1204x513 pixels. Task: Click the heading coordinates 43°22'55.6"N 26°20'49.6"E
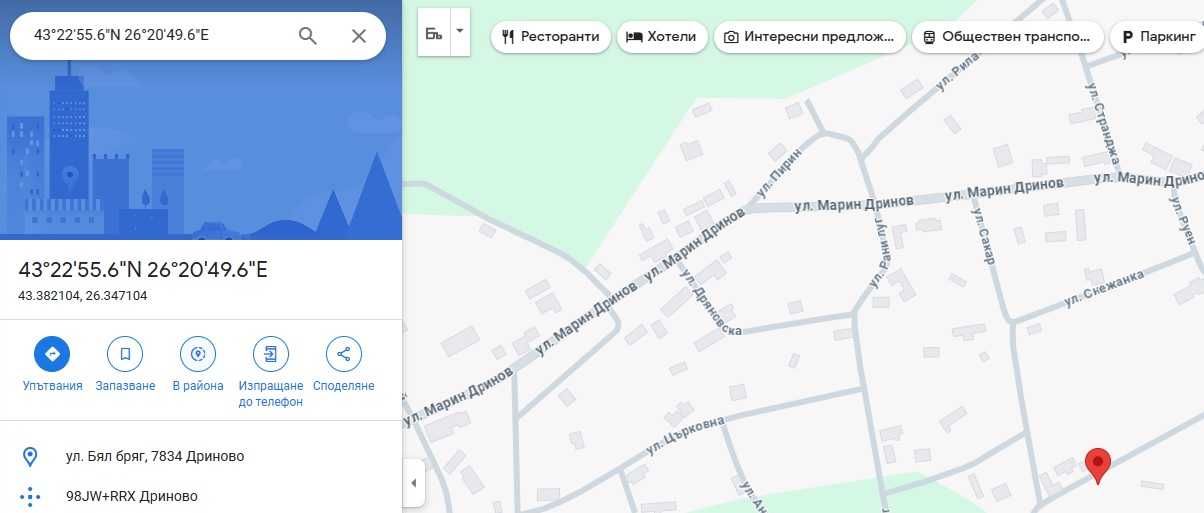pyautogui.click(x=144, y=270)
